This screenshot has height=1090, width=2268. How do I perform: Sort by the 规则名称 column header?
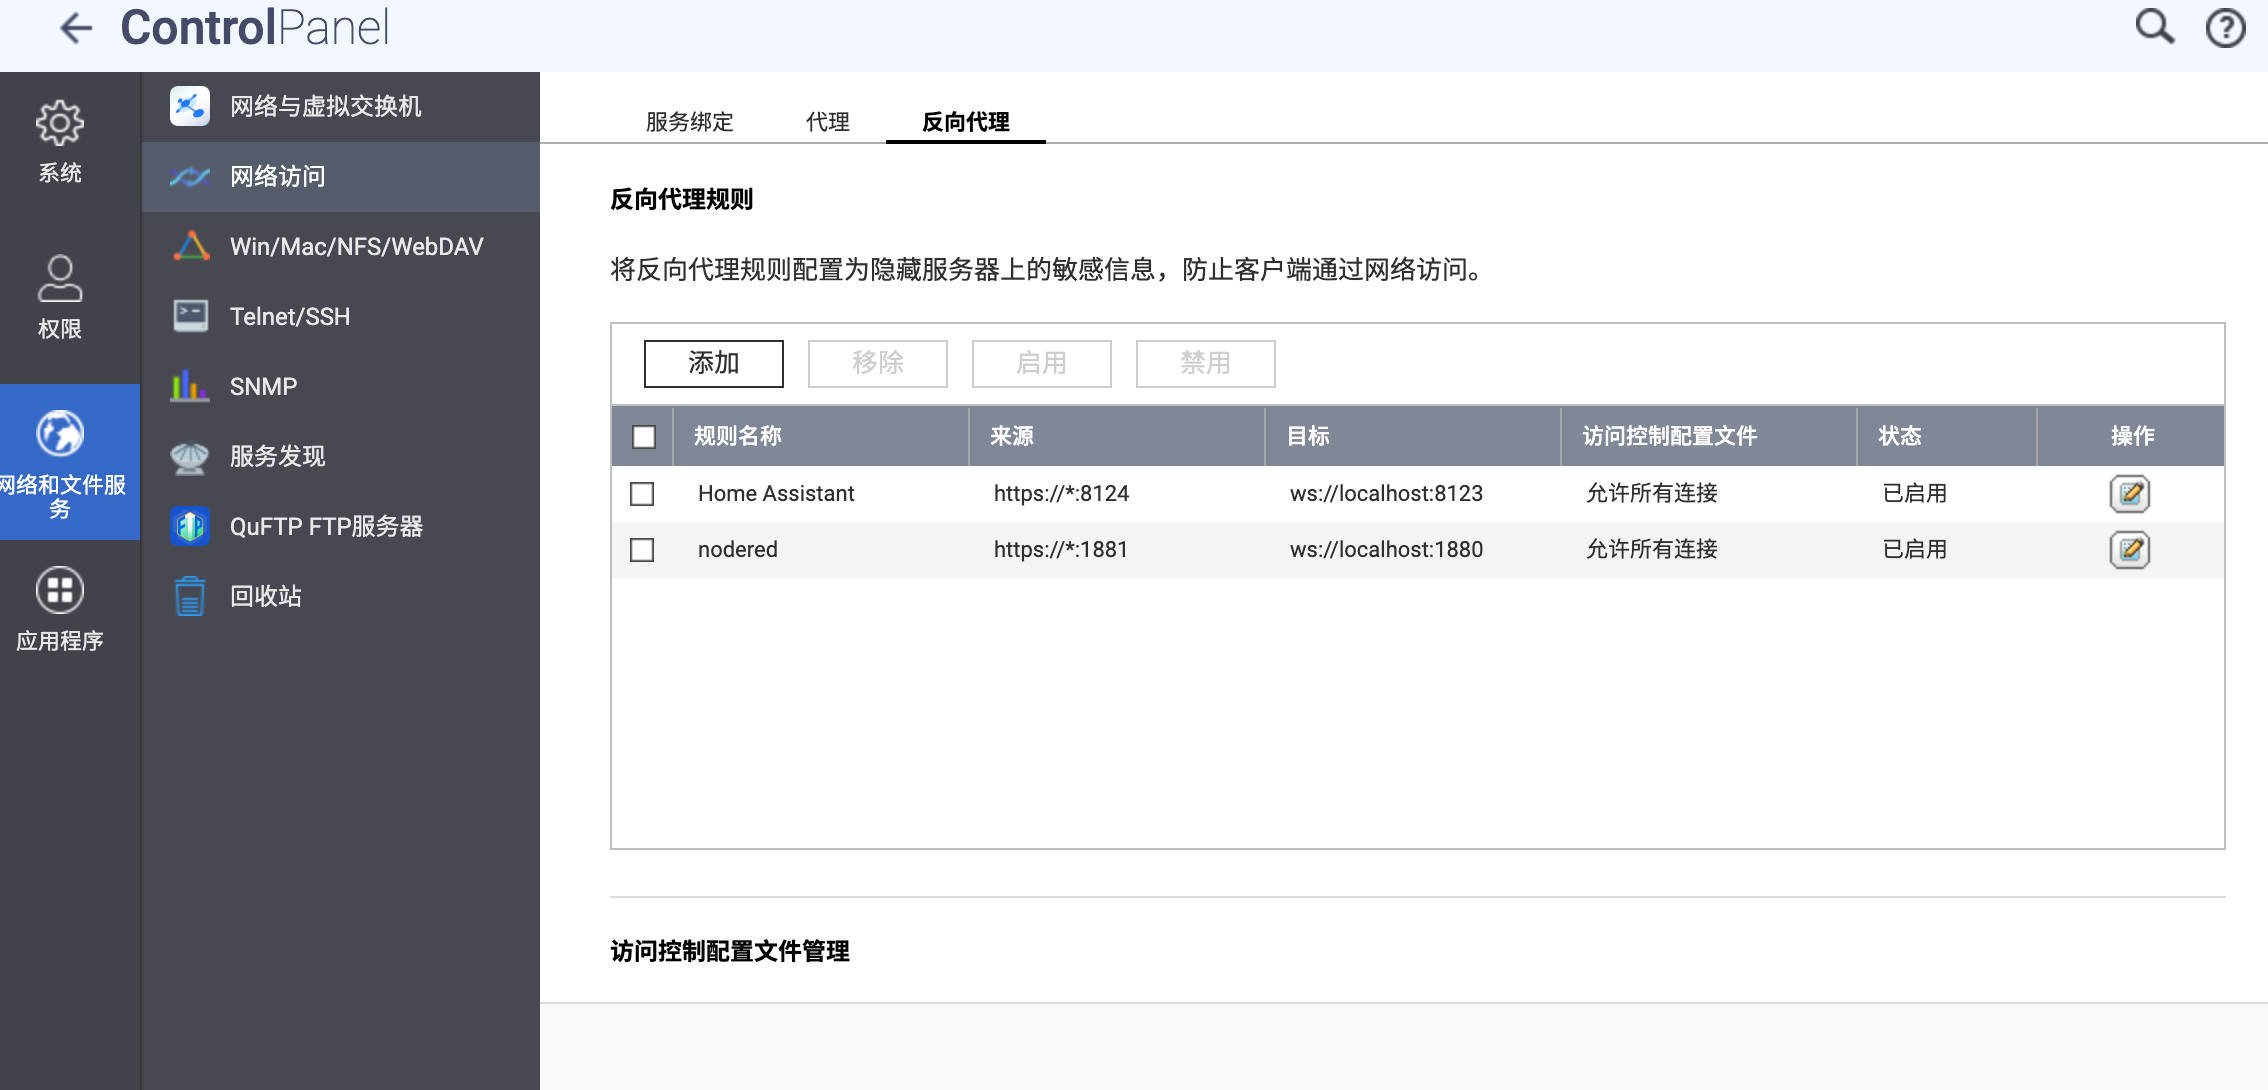coord(738,436)
